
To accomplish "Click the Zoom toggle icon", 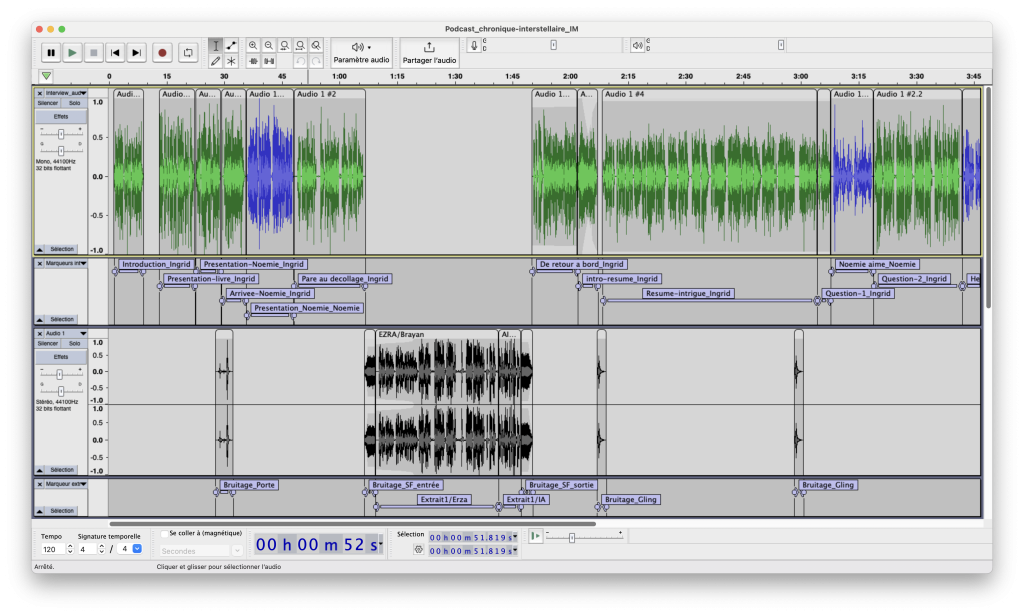I will [316, 46].
